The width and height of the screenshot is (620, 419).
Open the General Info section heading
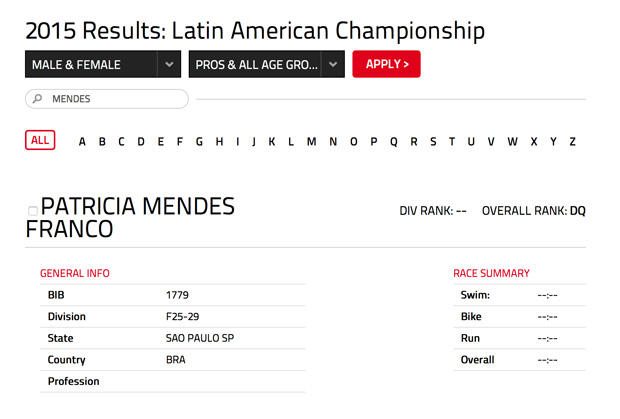coord(75,273)
